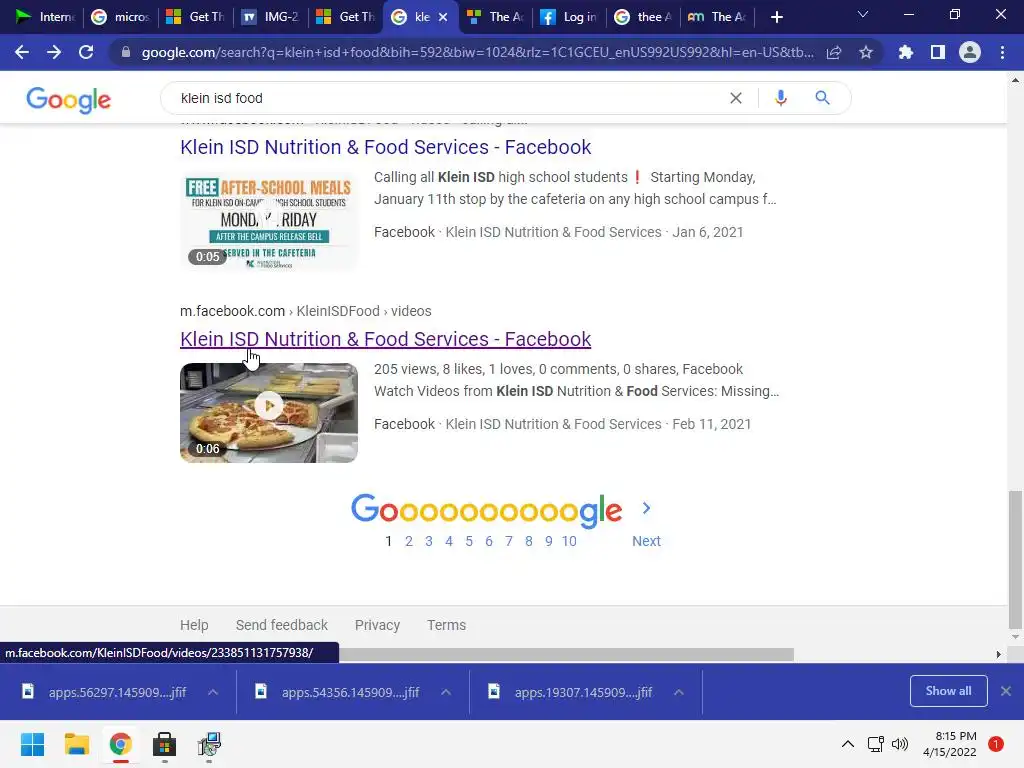Clear the search box with X
This screenshot has height=768, width=1024.
point(736,98)
